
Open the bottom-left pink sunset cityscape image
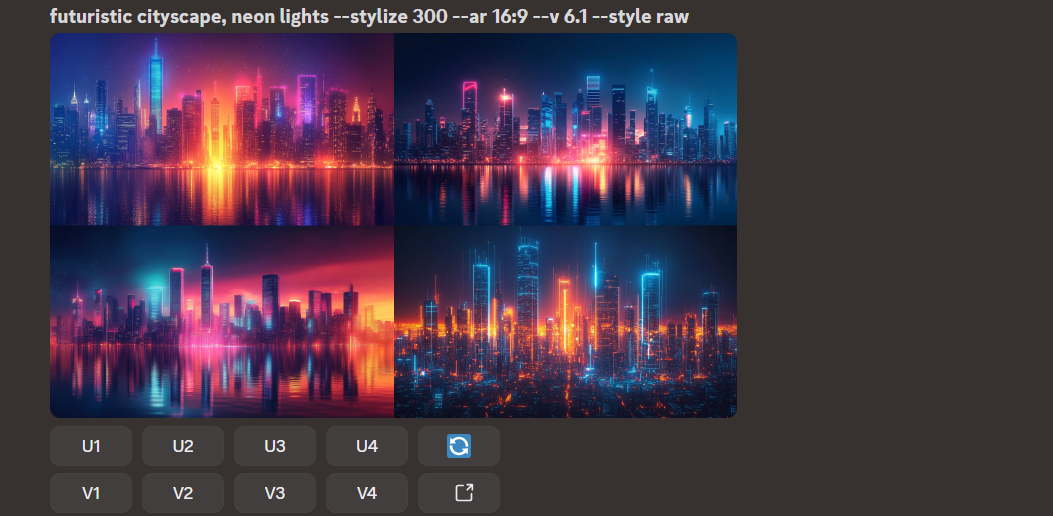[x=222, y=322]
